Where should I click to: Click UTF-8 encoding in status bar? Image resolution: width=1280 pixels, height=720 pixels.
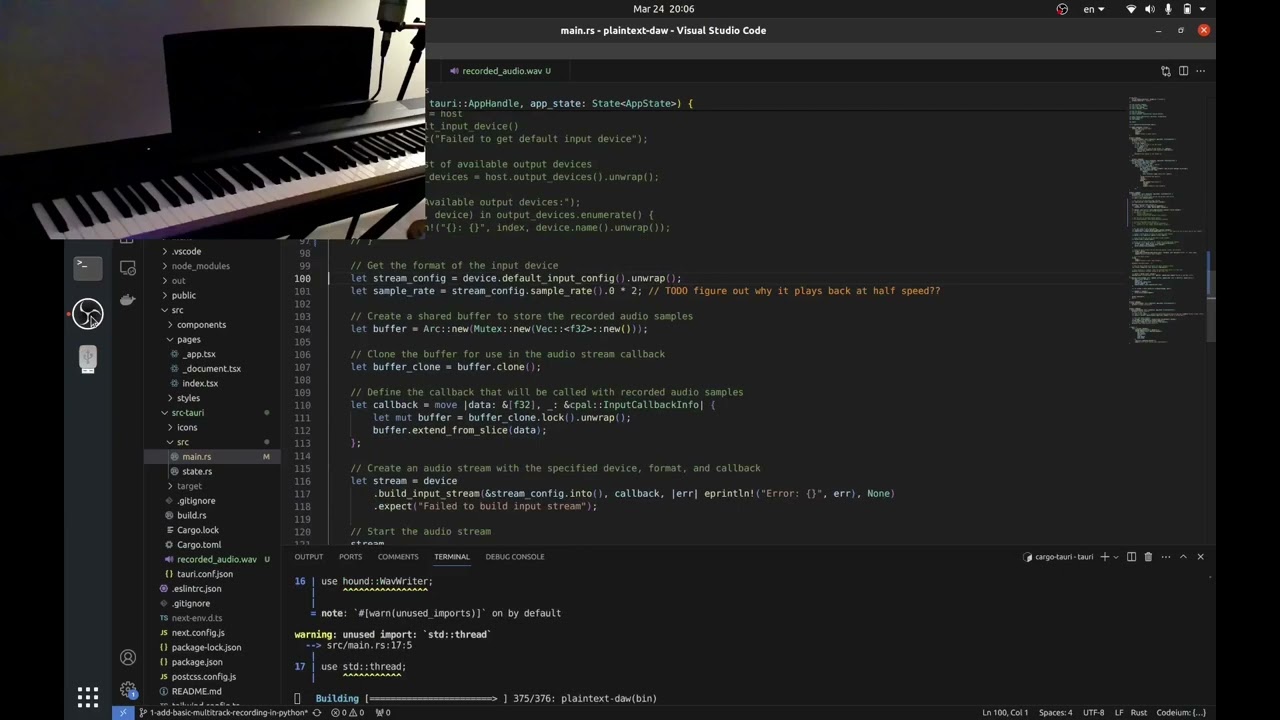(x=1094, y=713)
